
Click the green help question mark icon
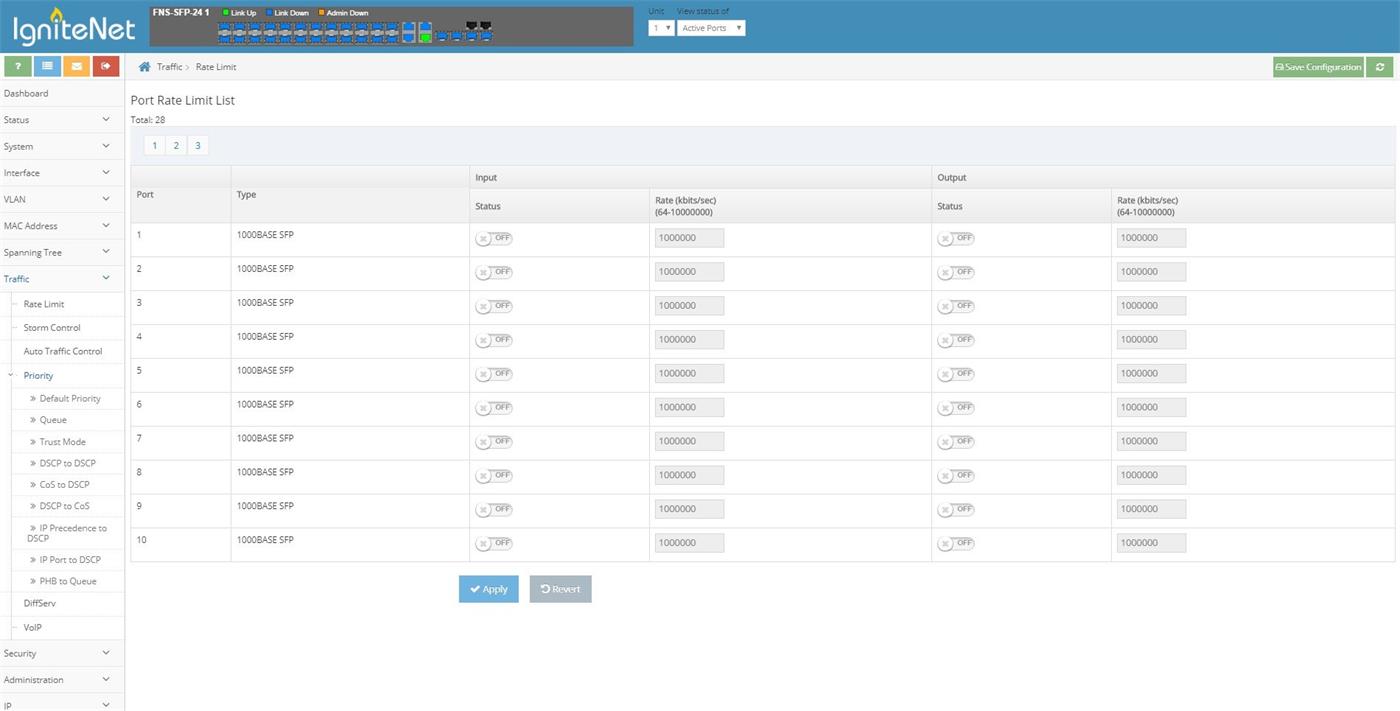(x=17, y=66)
